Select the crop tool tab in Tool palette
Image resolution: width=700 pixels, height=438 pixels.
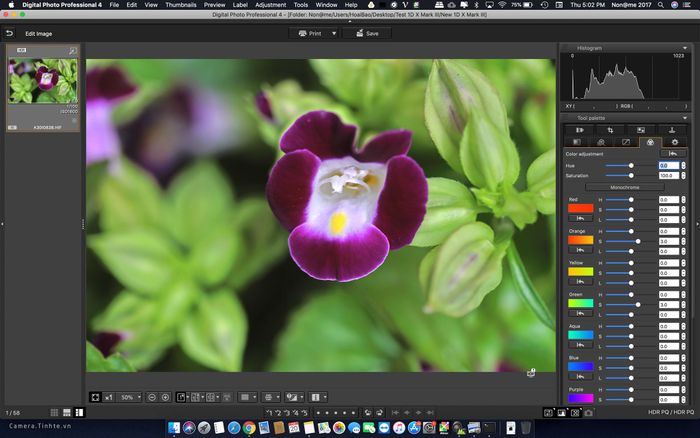pyautogui.click(x=609, y=130)
